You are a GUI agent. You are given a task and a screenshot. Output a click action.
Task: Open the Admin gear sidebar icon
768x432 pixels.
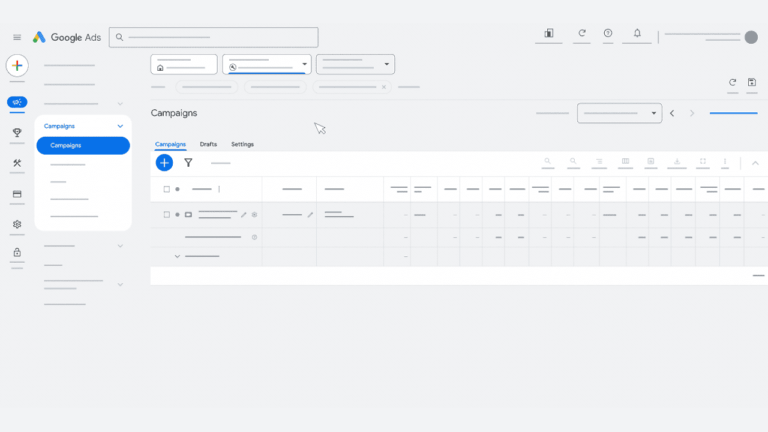click(17, 224)
